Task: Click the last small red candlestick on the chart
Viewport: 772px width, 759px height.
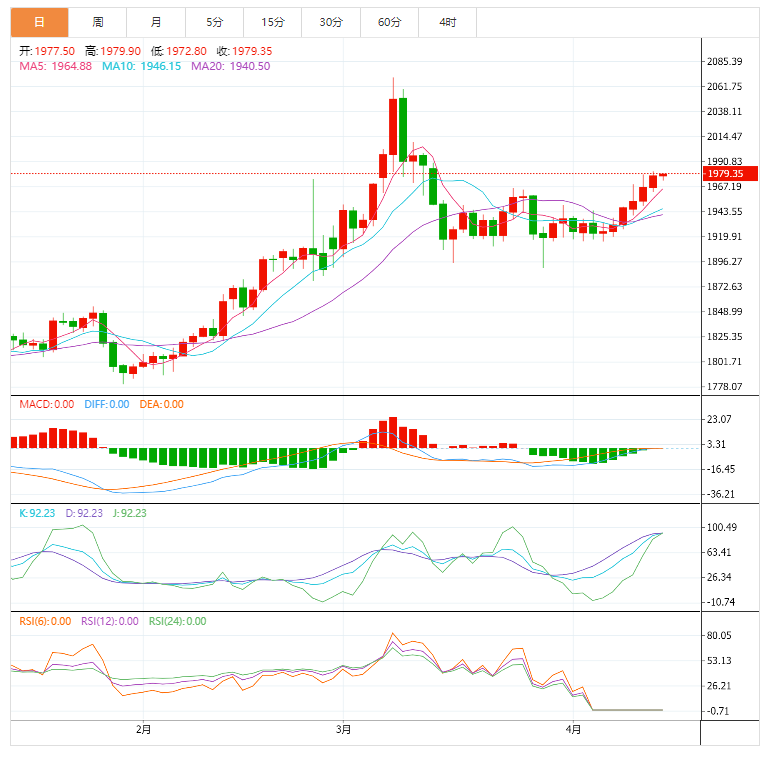Action: pos(663,175)
